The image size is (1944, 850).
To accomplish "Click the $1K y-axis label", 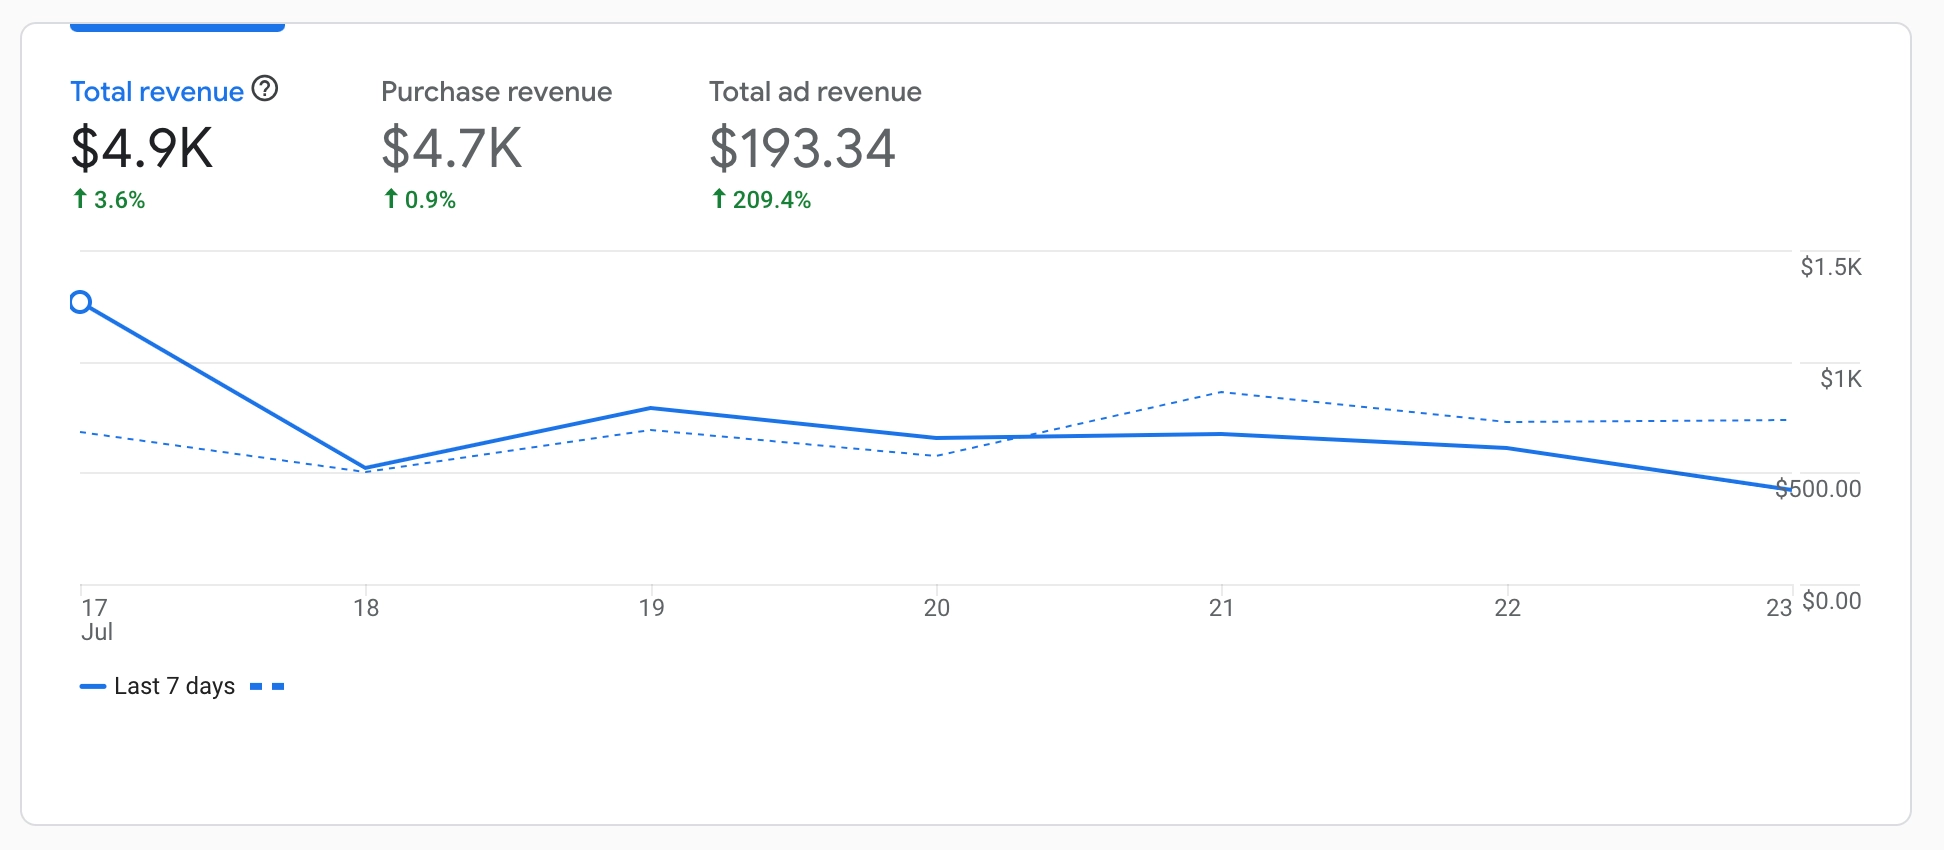I will click(x=1840, y=379).
